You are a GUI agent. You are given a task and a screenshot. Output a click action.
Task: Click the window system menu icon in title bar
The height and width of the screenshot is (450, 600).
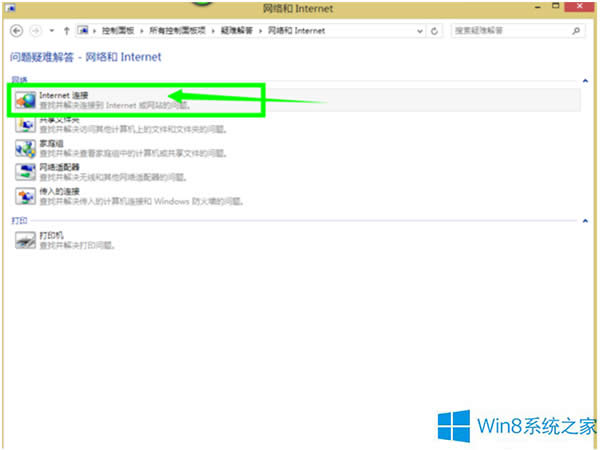(10, 8)
